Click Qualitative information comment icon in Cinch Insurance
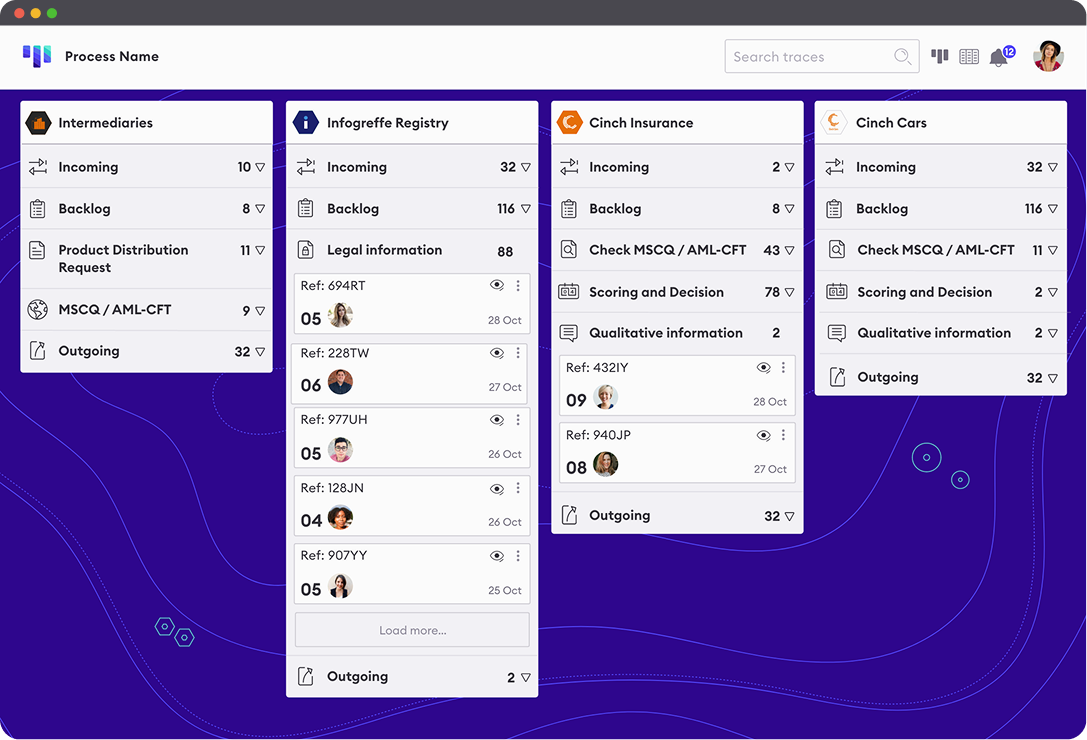The width and height of the screenshot is (1087, 740). [568, 333]
